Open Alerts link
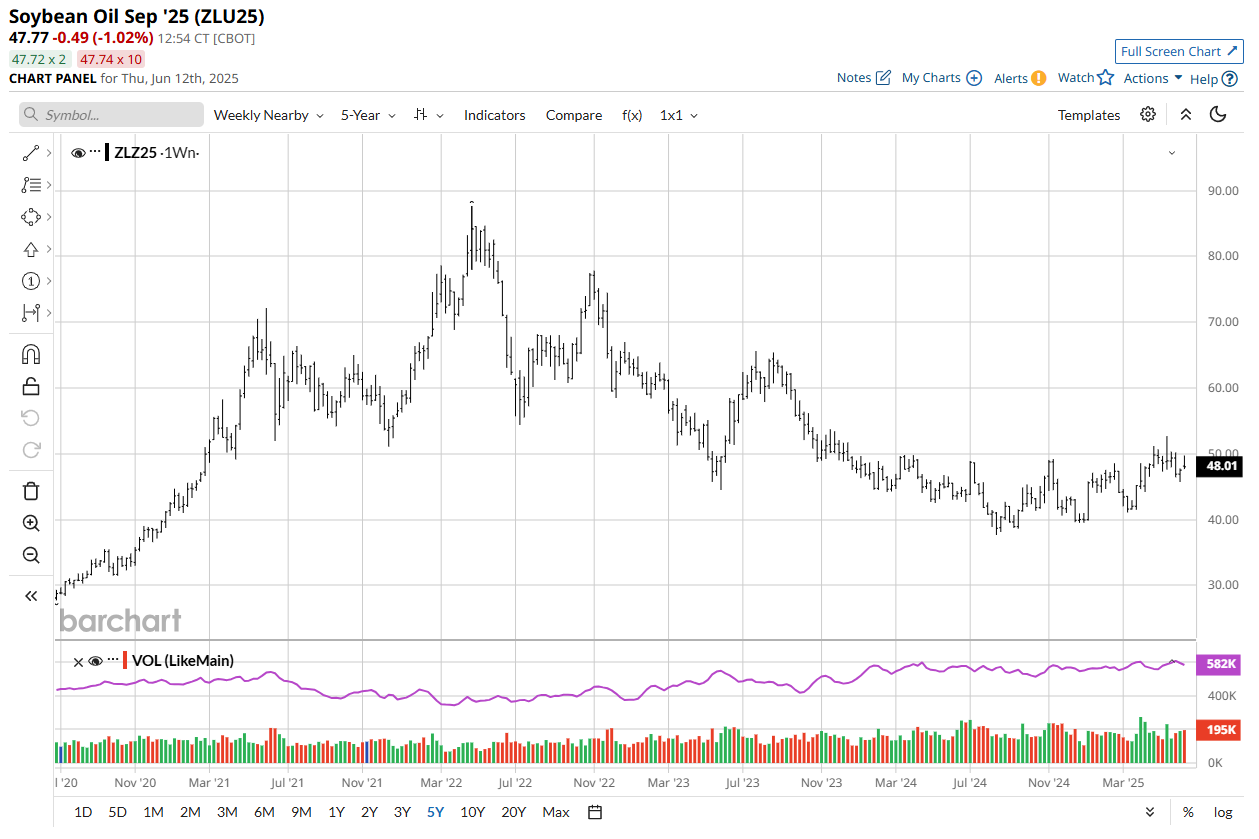Screen dimensions: 1259x839 (1020, 78)
